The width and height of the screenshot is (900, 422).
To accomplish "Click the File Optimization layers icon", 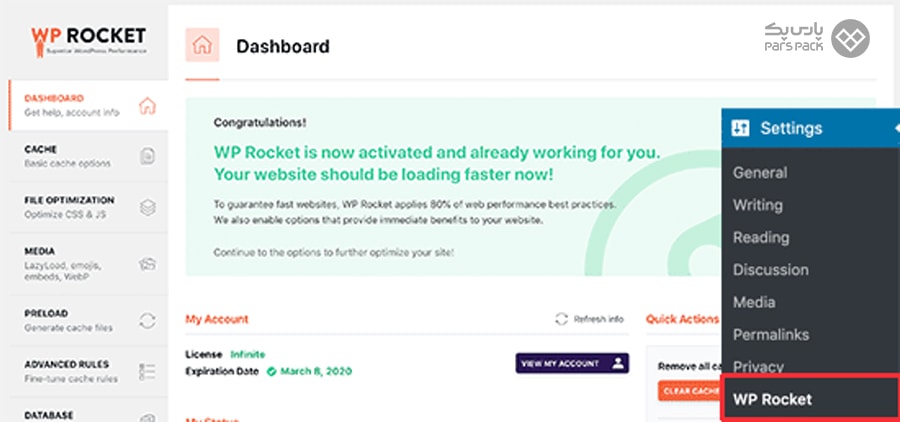I will tap(148, 207).
